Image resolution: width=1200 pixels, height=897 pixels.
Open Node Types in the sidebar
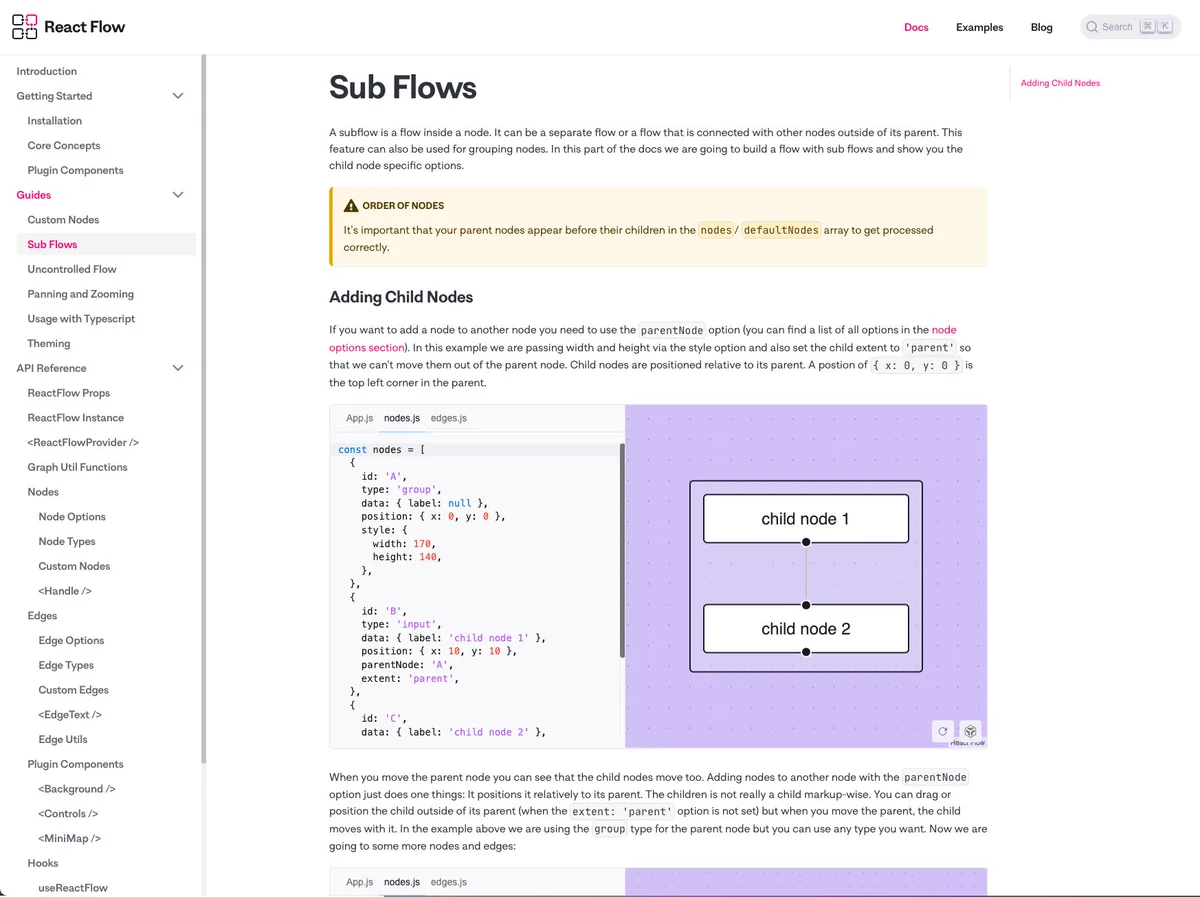tap(67, 541)
